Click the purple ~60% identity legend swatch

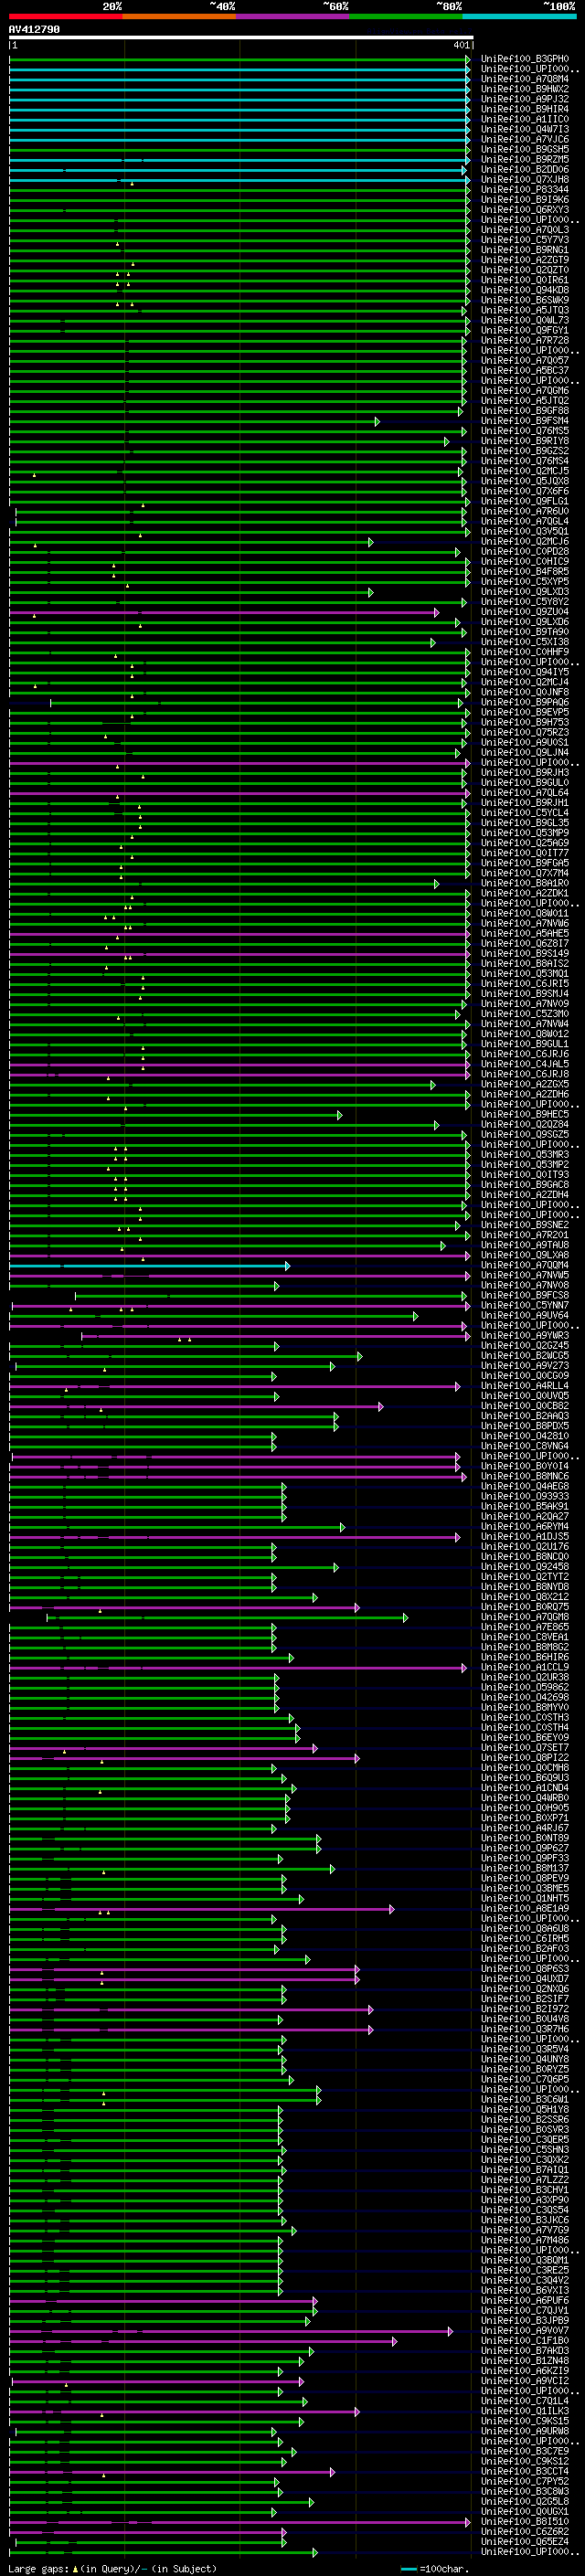pyautogui.click(x=292, y=16)
